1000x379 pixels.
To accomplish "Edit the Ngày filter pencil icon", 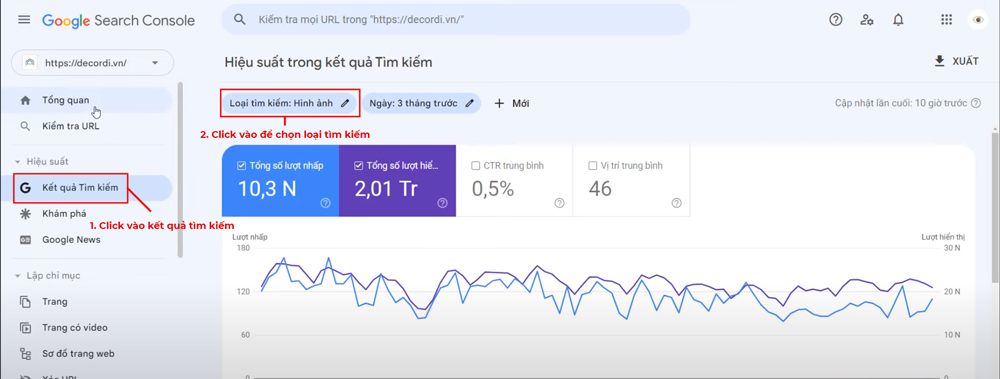I will tap(469, 103).
